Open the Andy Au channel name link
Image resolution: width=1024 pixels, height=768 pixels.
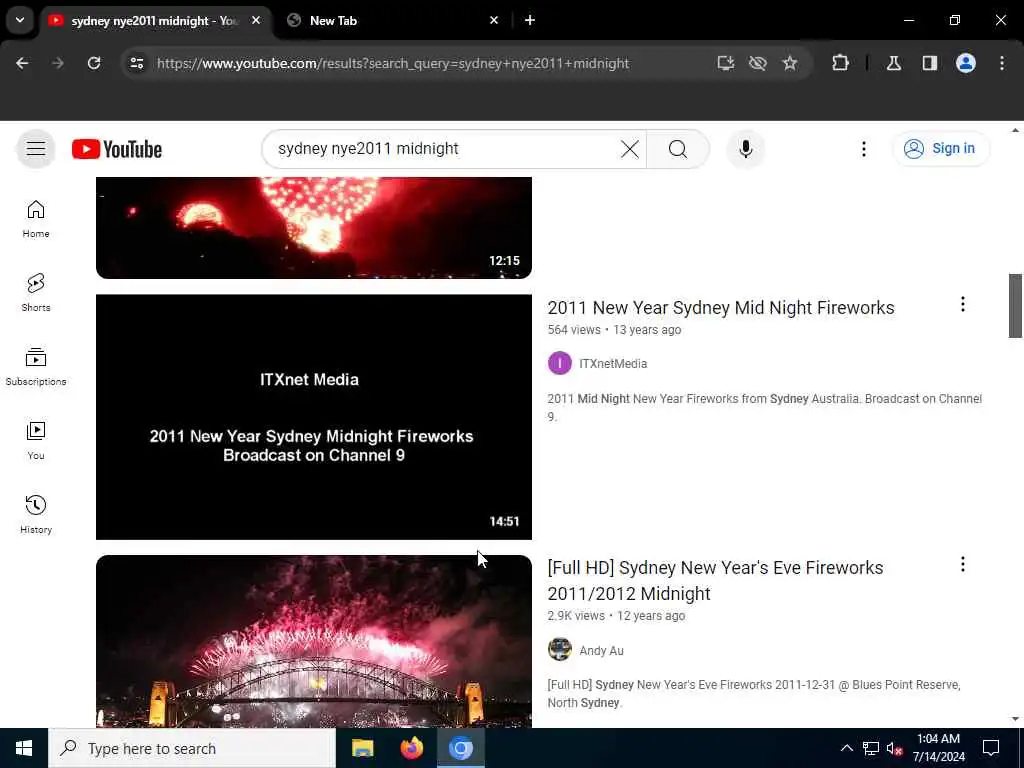pos(601,650)
